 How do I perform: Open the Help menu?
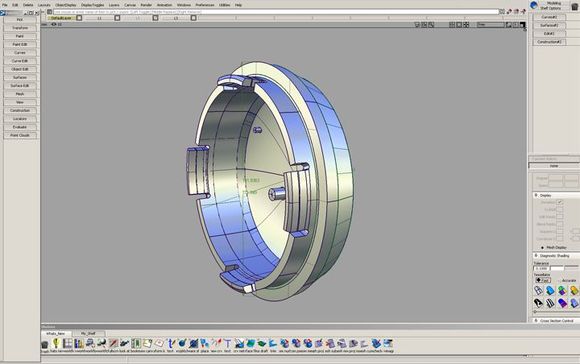[239, 5]
